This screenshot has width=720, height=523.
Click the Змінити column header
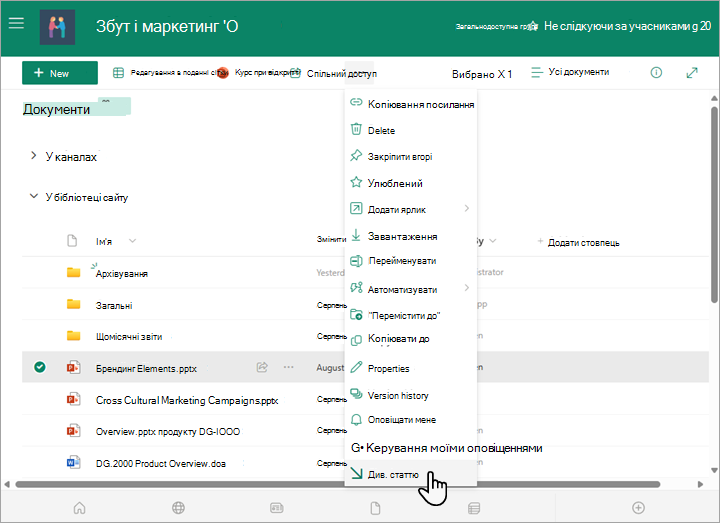coord(331,239)
